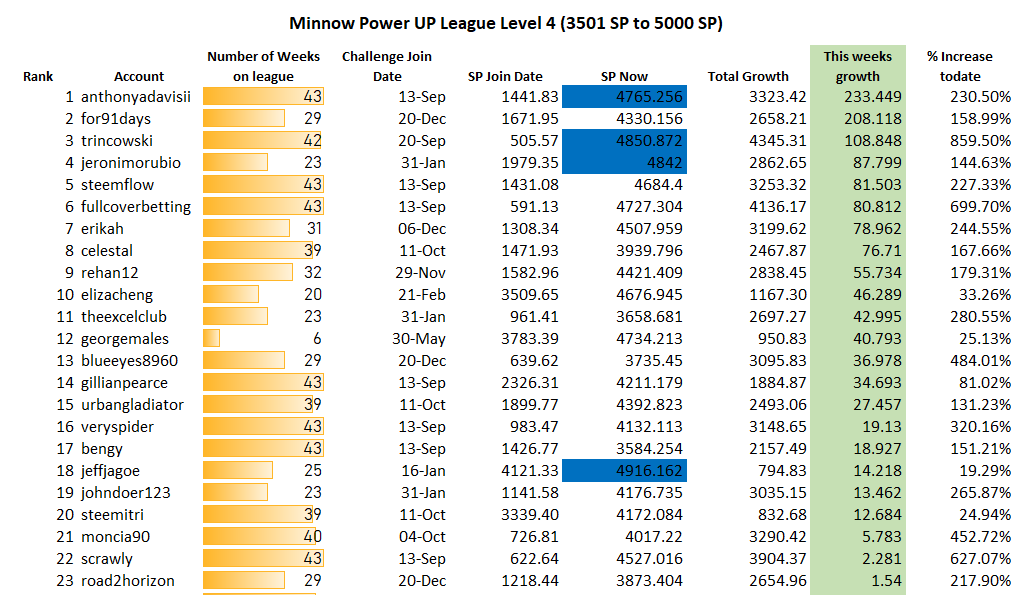
Task: Select account name erikah
Action: click(x=102, y=229)
